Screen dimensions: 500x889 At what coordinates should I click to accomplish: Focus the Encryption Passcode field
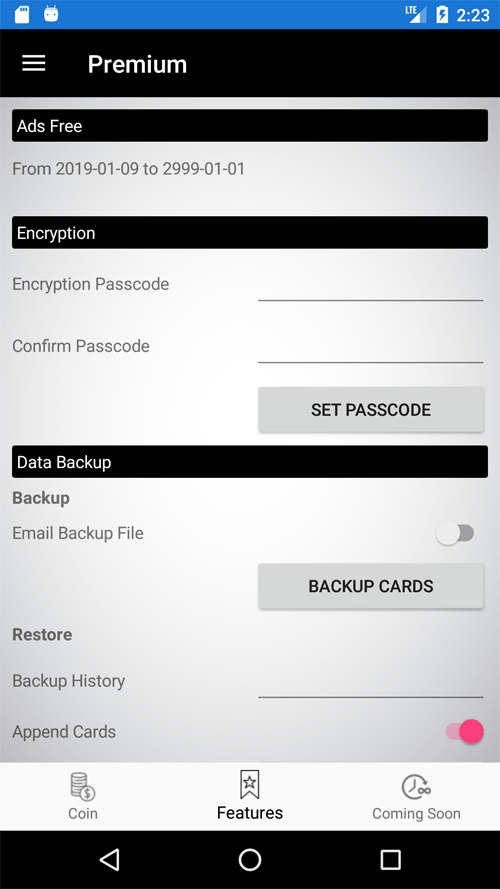pyautogui.click(x=371, y=284)
